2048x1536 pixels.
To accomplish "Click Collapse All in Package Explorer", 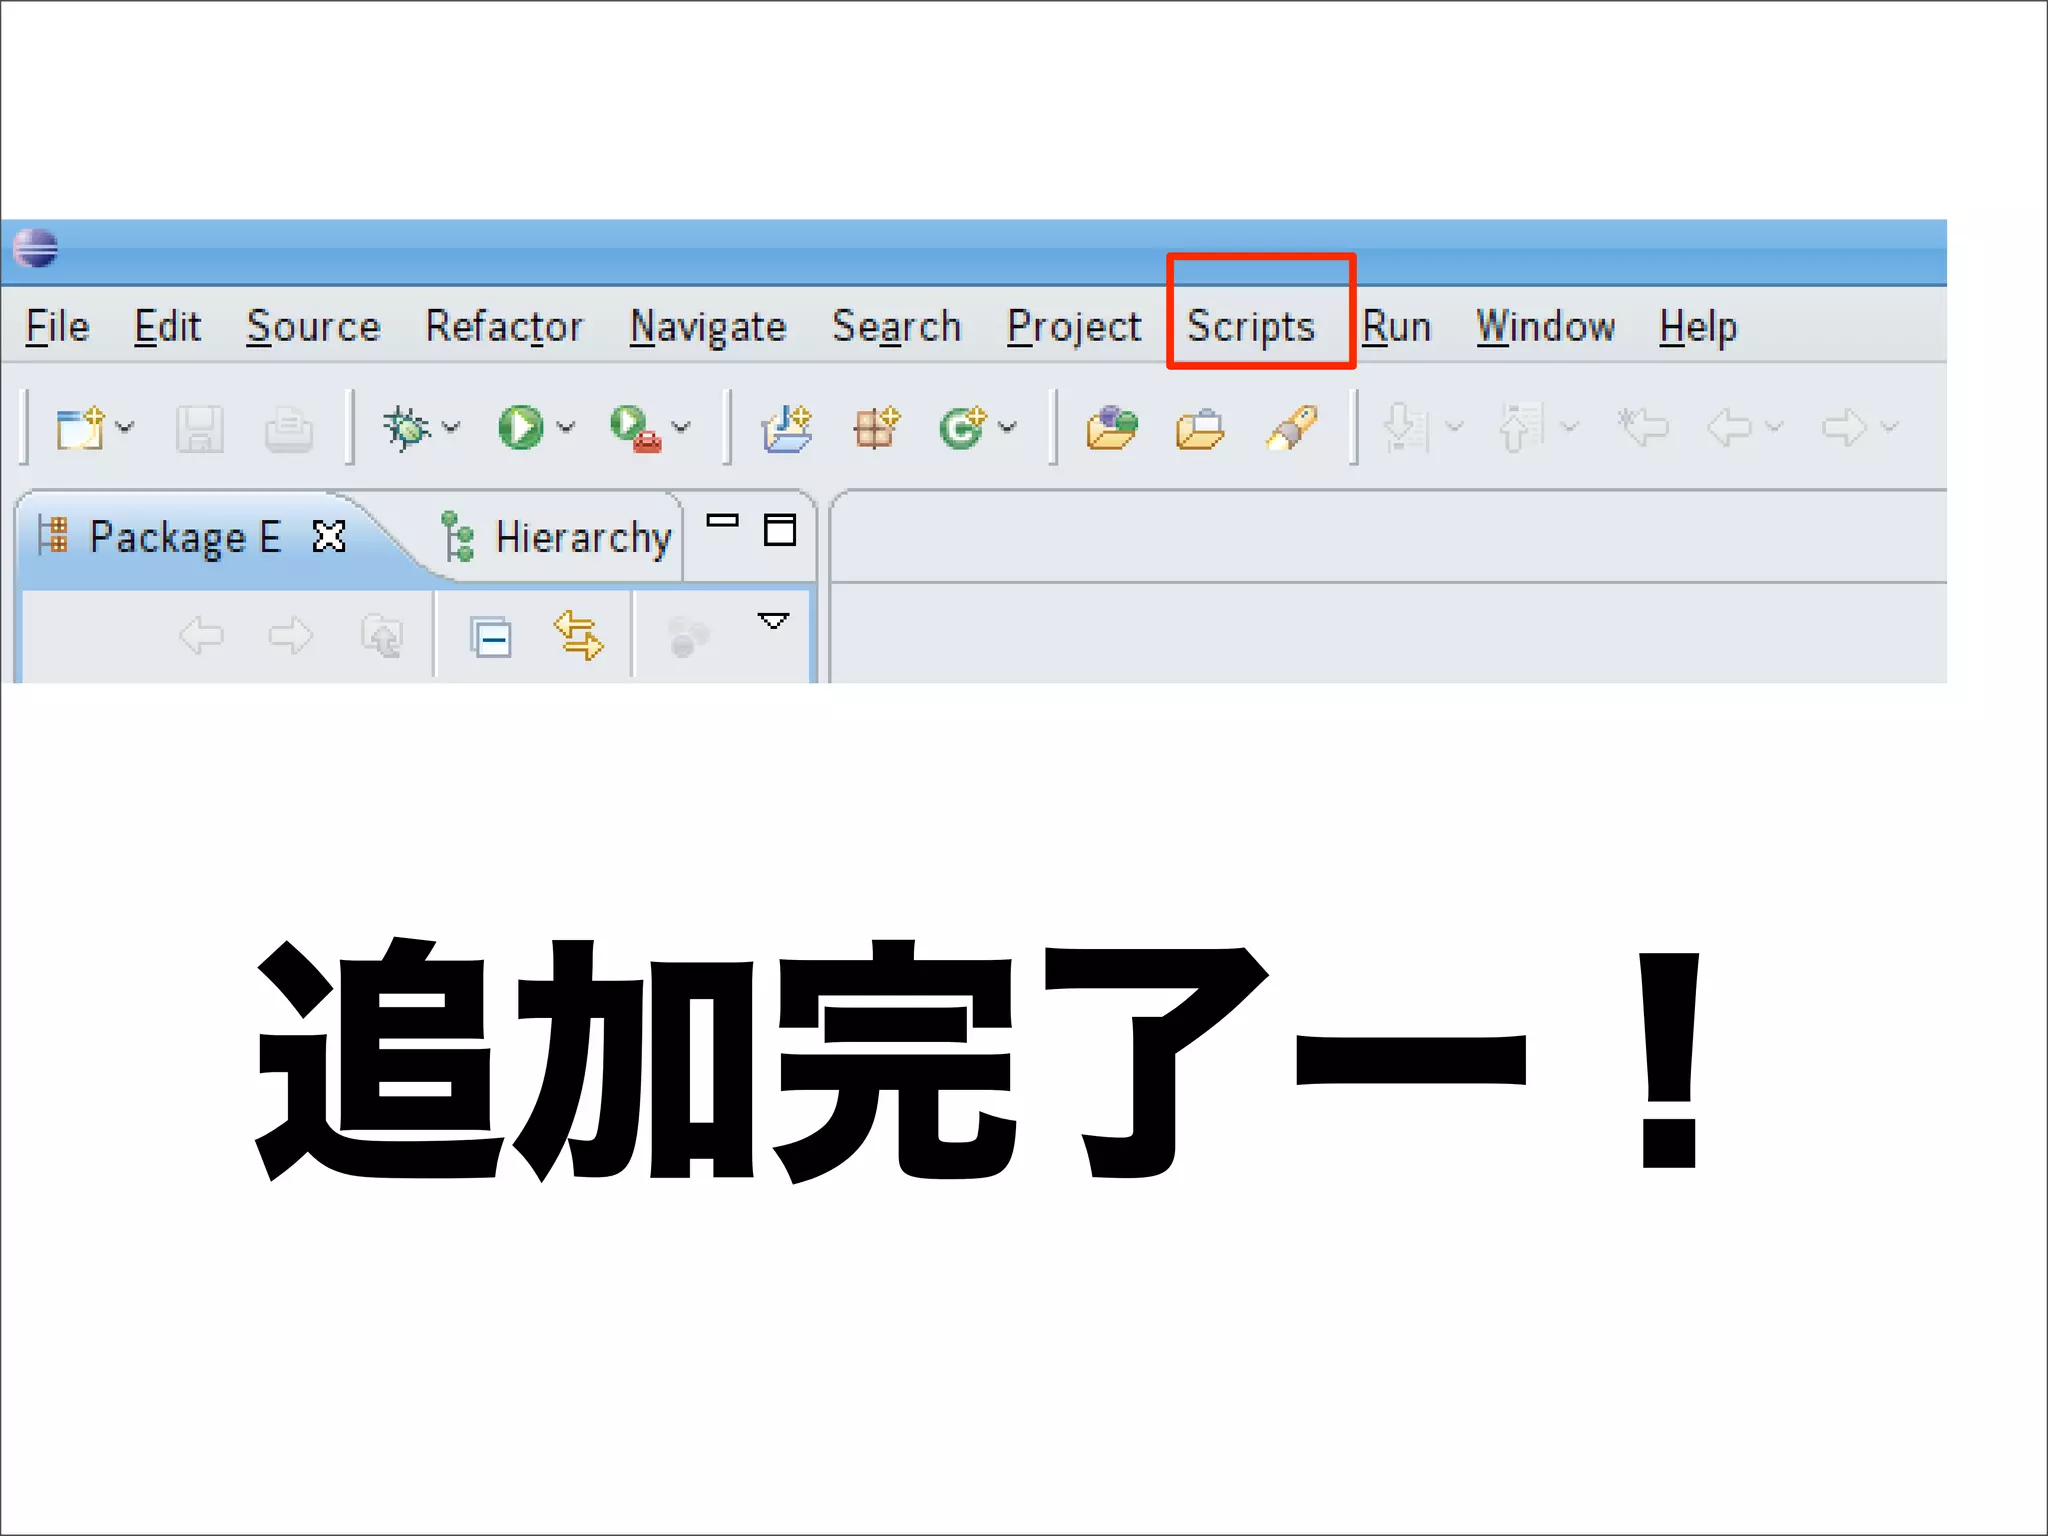I will point(491,636).
